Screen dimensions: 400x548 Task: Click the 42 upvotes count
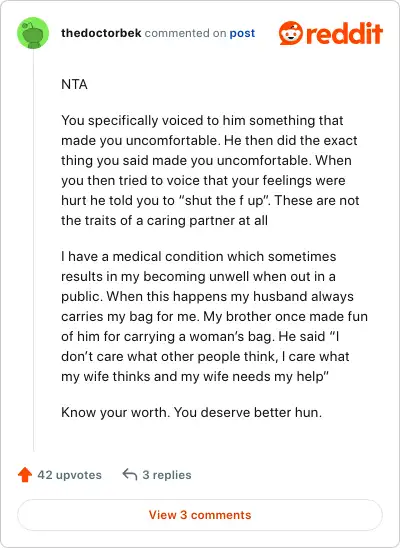pos(70,475)
